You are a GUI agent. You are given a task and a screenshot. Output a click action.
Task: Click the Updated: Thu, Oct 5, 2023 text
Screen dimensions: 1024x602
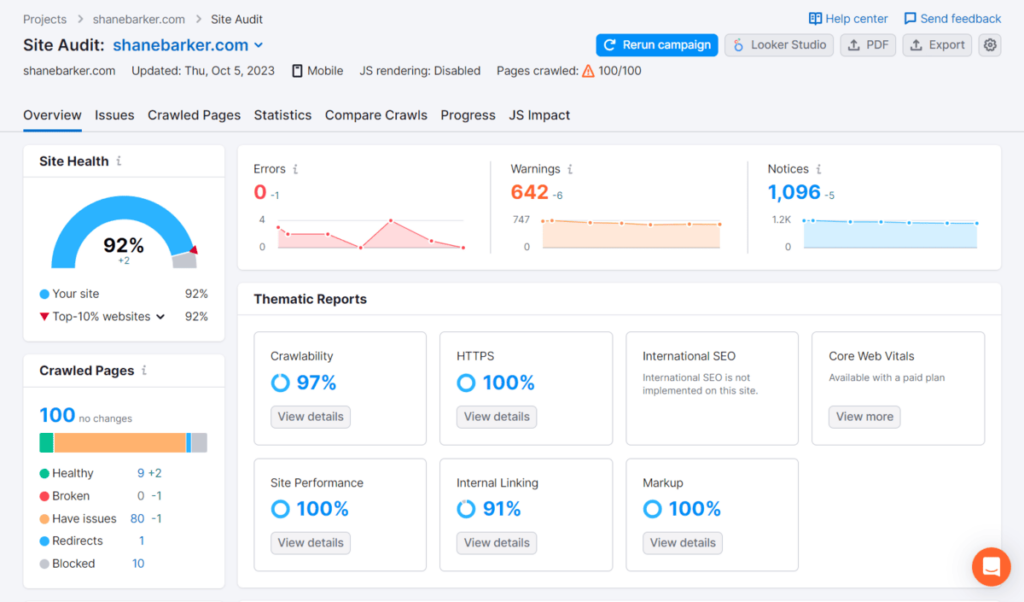[x=203, y=71]
